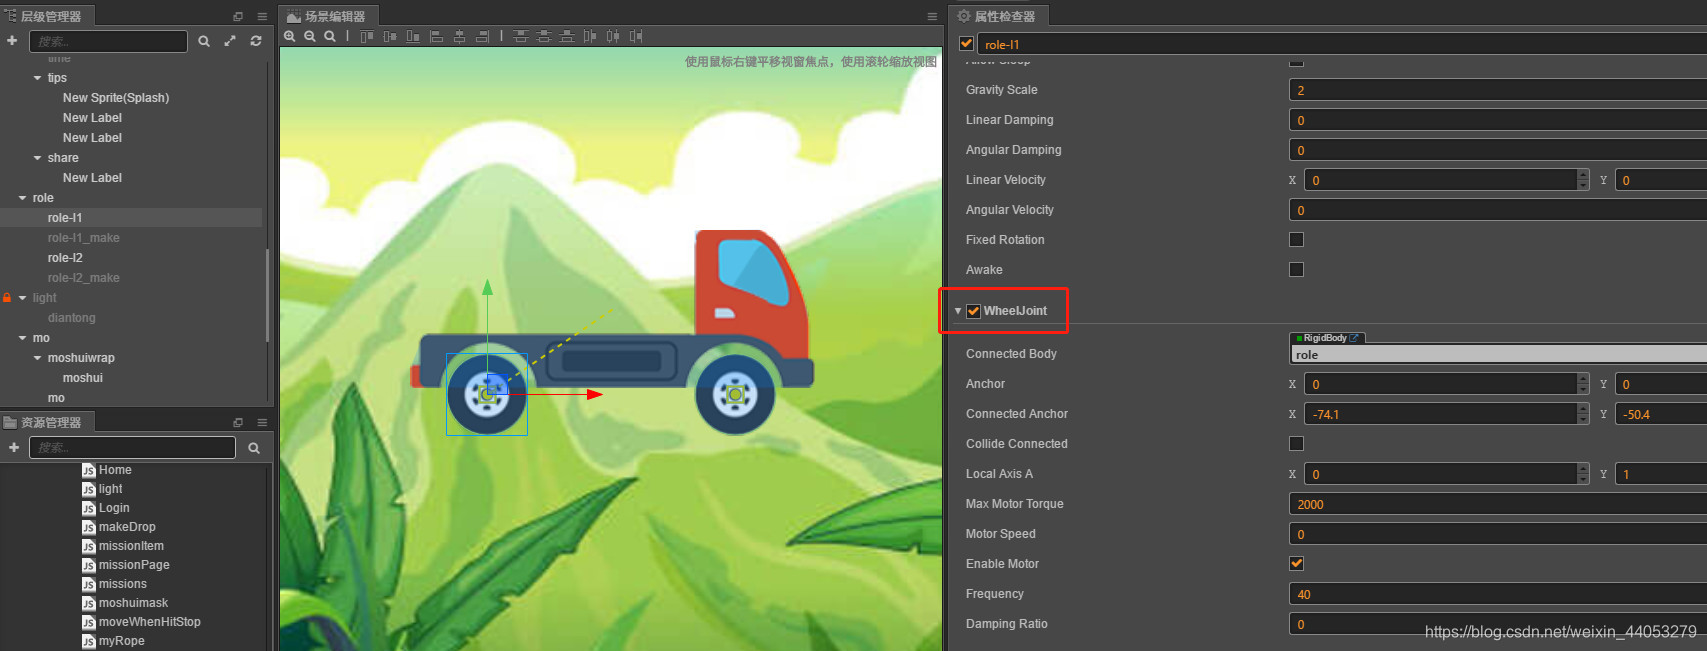
Task: Align selected nodes to right edge
Action: click(x=482, y=36)
